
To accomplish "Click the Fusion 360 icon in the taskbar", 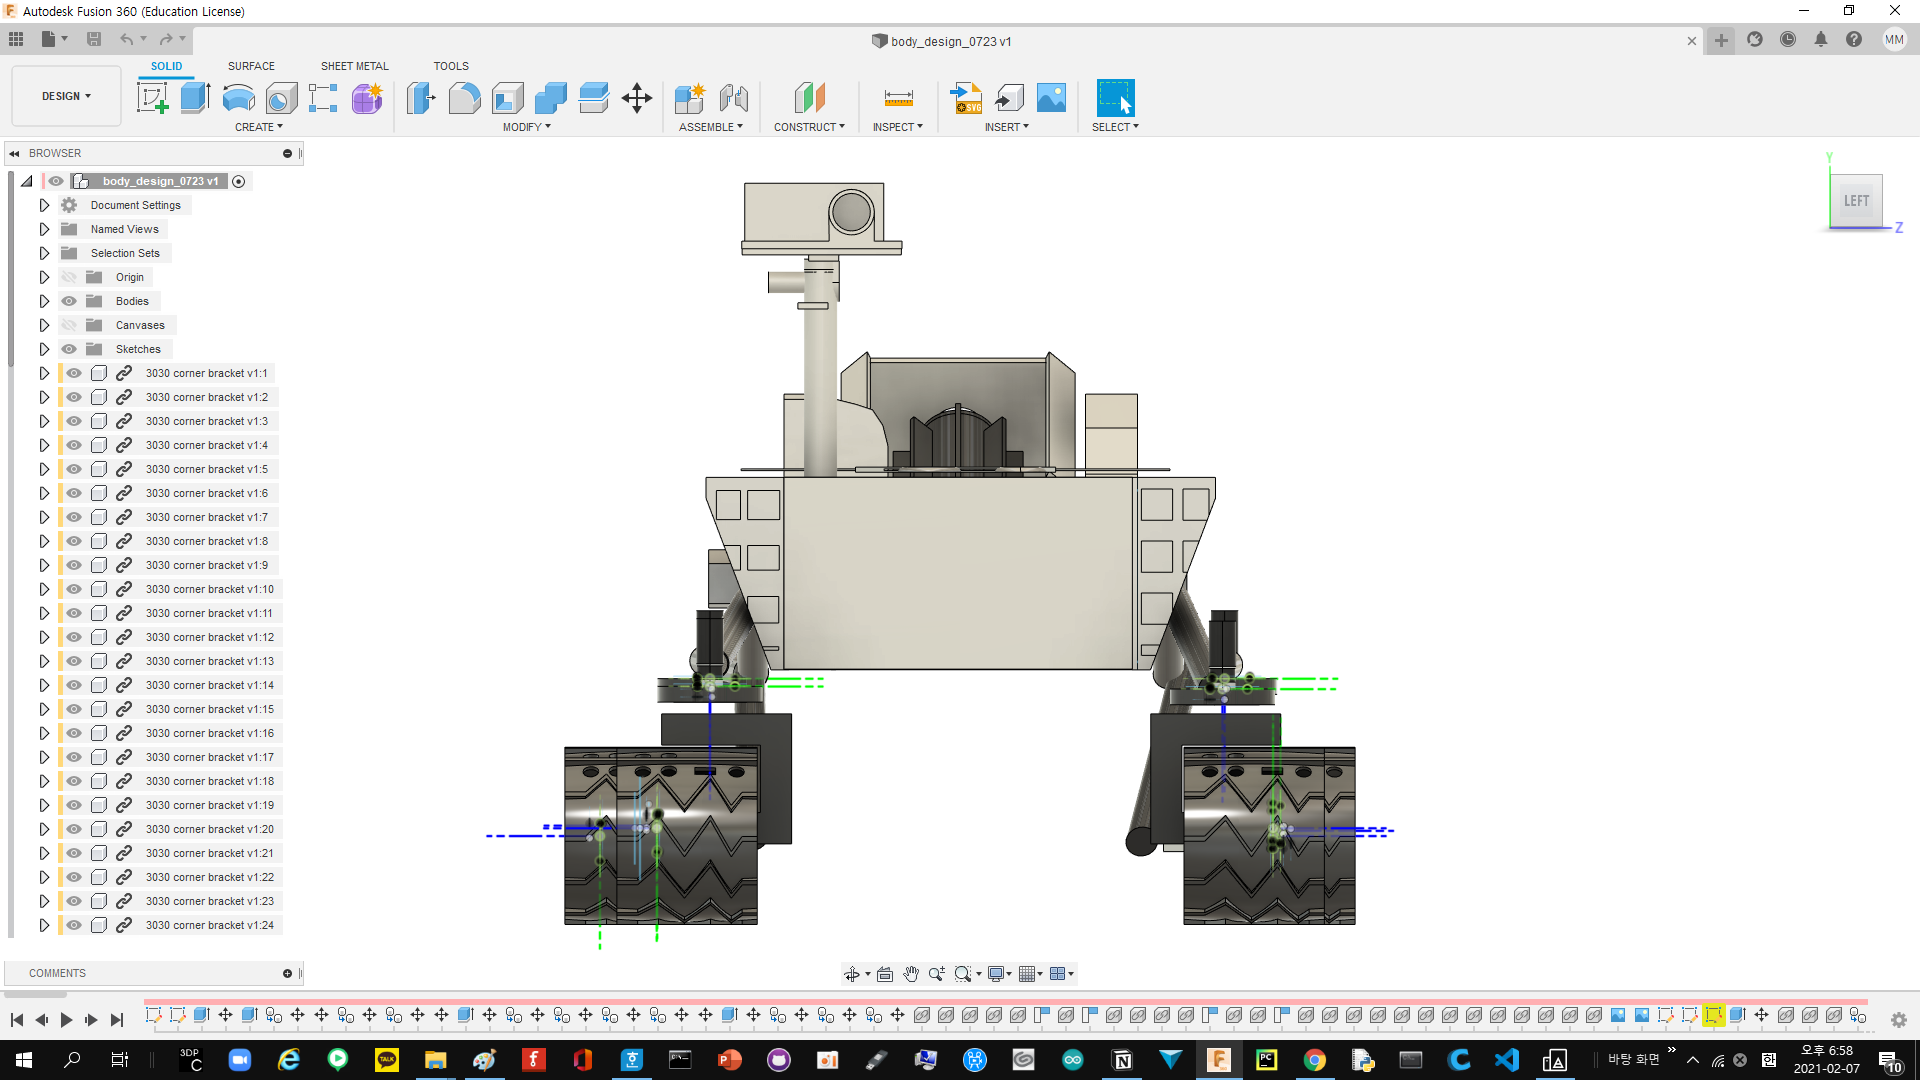I will [1219, 1059].
